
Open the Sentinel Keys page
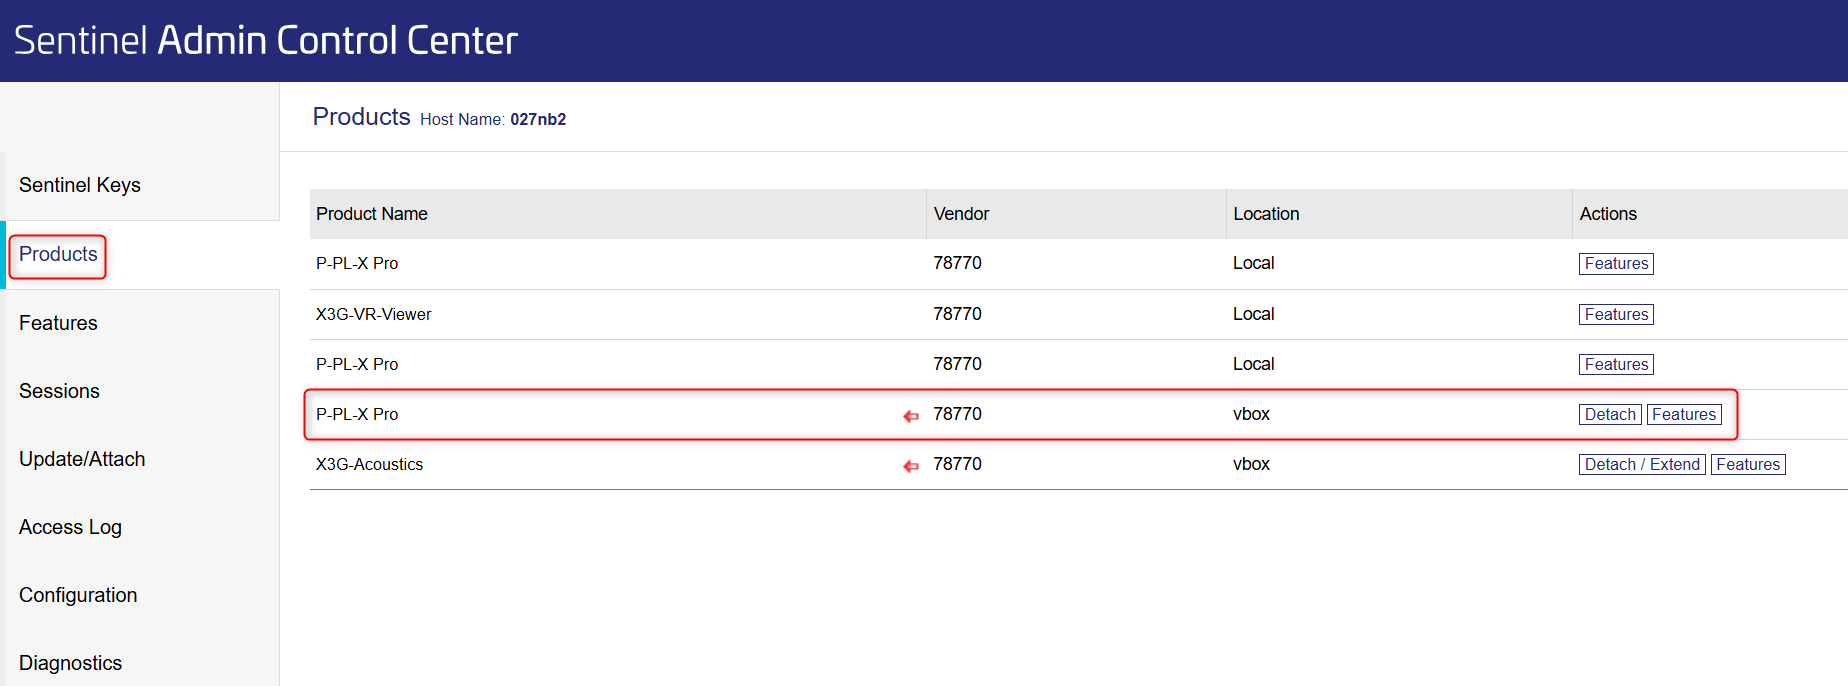point(80,185)
